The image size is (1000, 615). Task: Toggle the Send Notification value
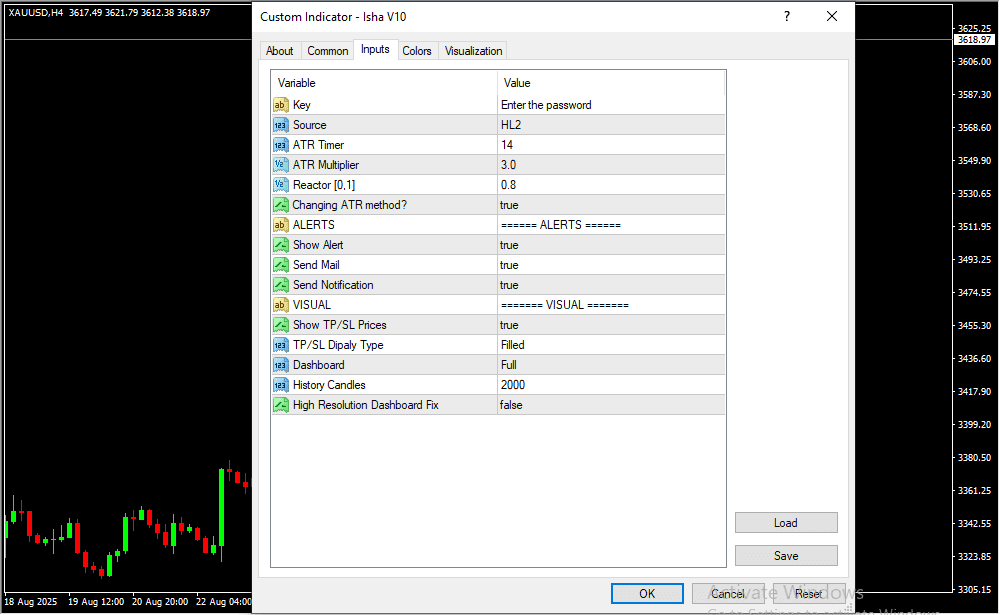click(610, 285)
